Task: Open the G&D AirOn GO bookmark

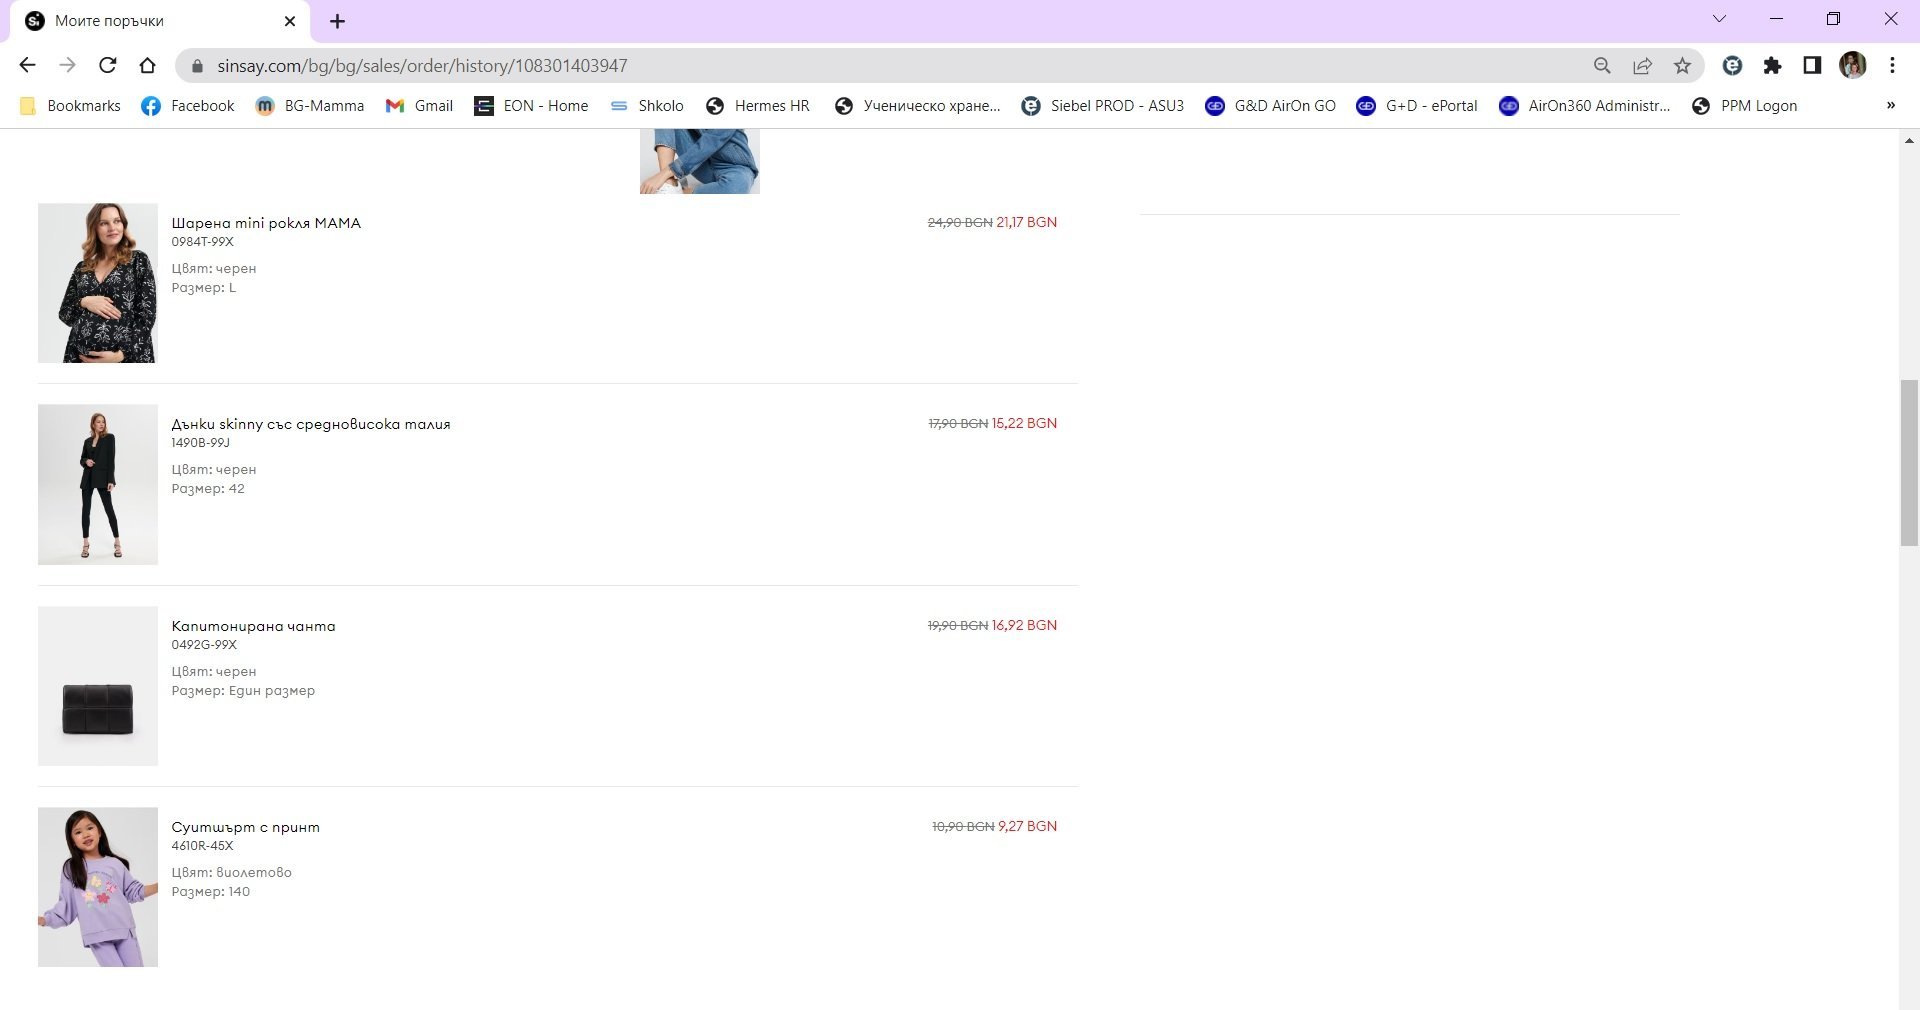Action: (x=1271, y=105)
